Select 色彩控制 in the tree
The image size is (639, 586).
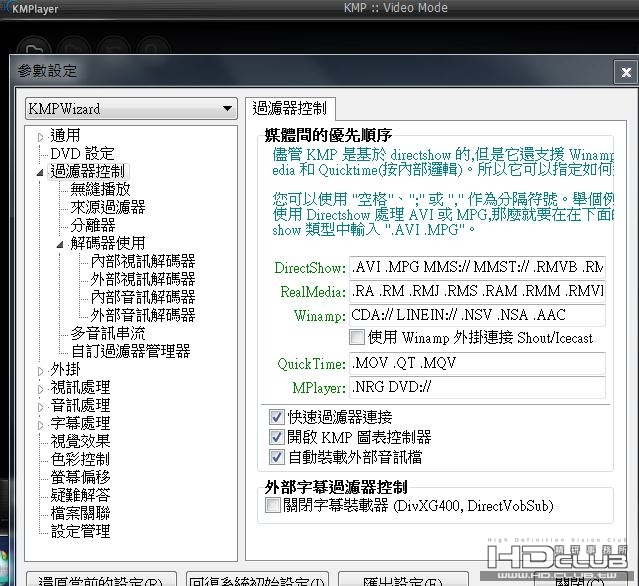tap(80, 459)
